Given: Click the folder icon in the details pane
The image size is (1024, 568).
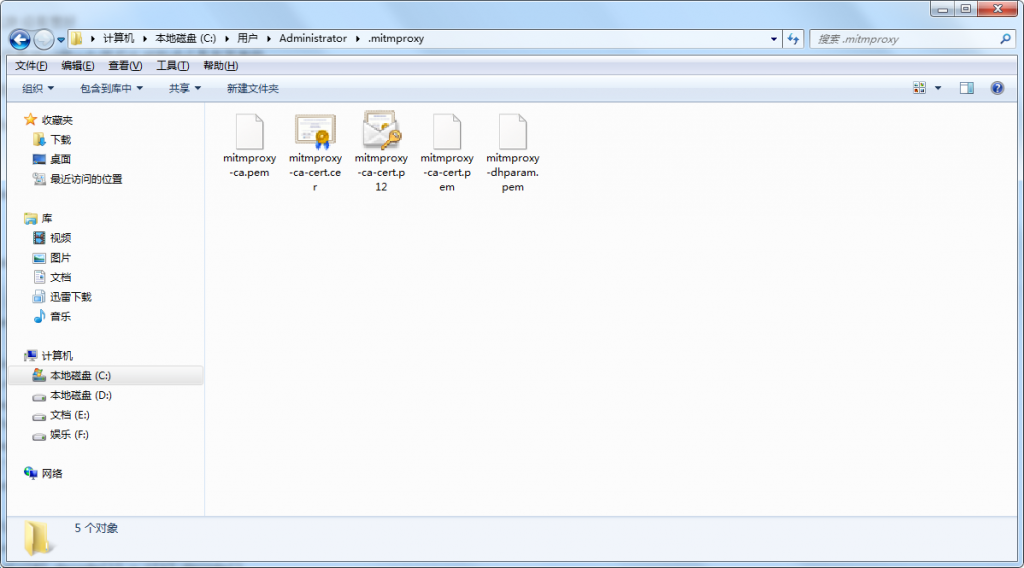Looking at the screenshot, I should tap(37, 538).
